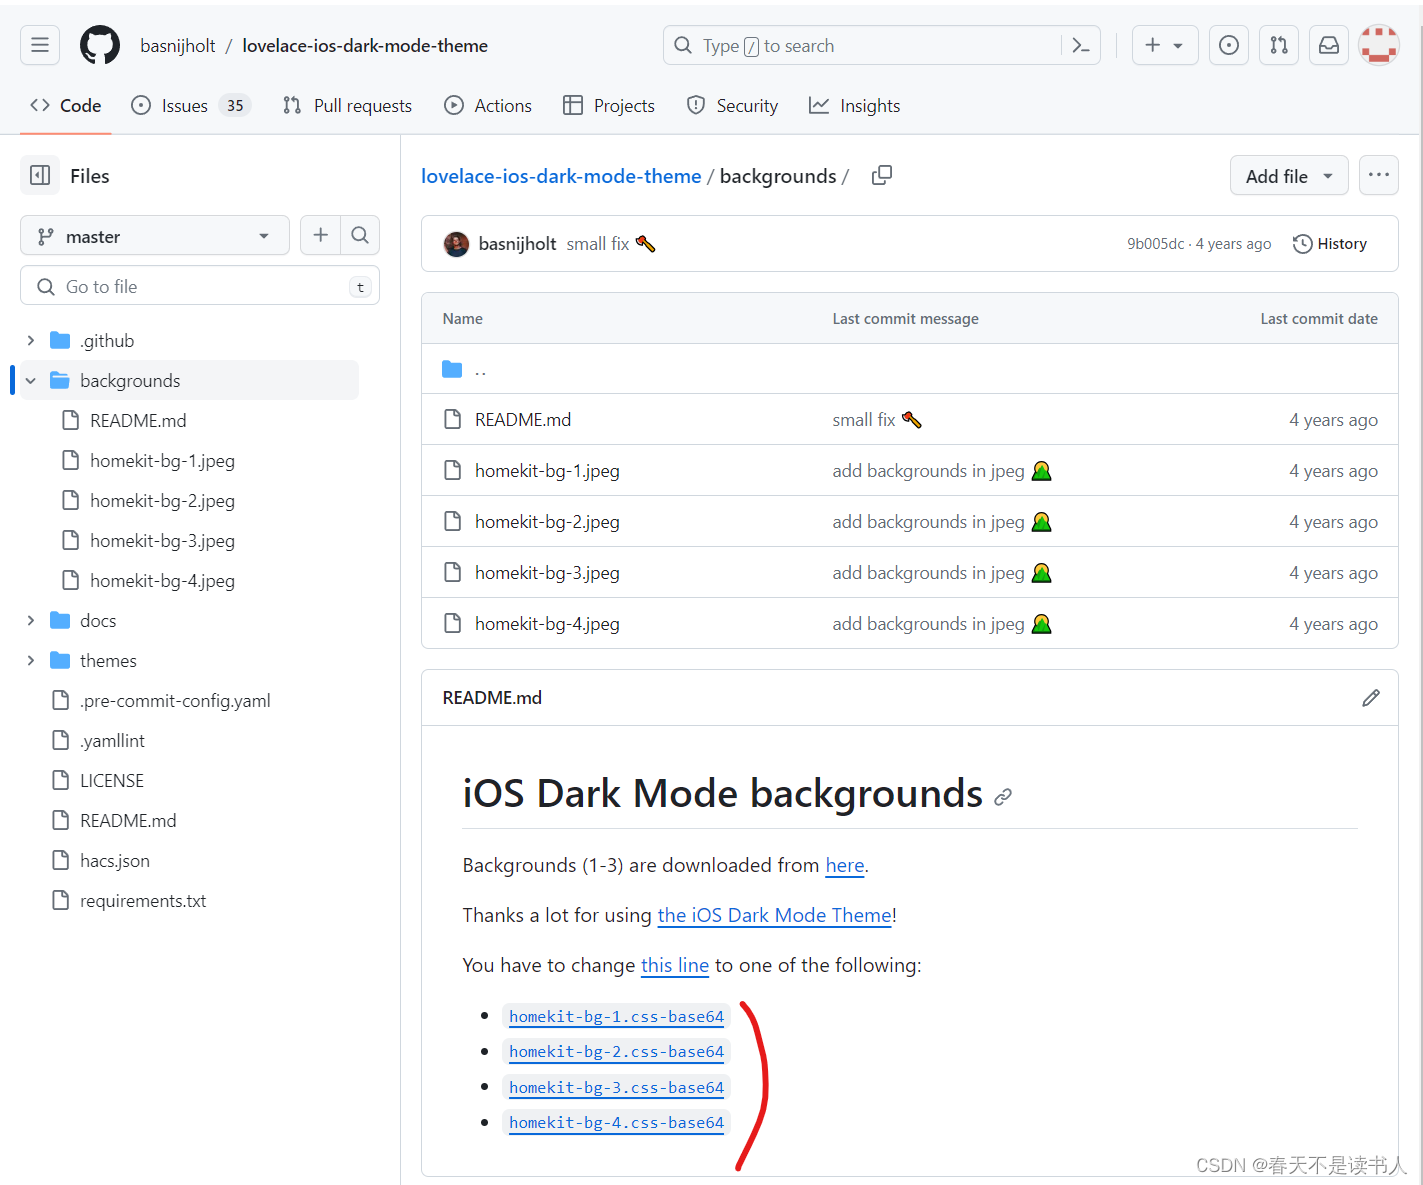This screenshot has height=1185, width=1423.
Task: Open the command palette icon
Action: coord(1081,45)
